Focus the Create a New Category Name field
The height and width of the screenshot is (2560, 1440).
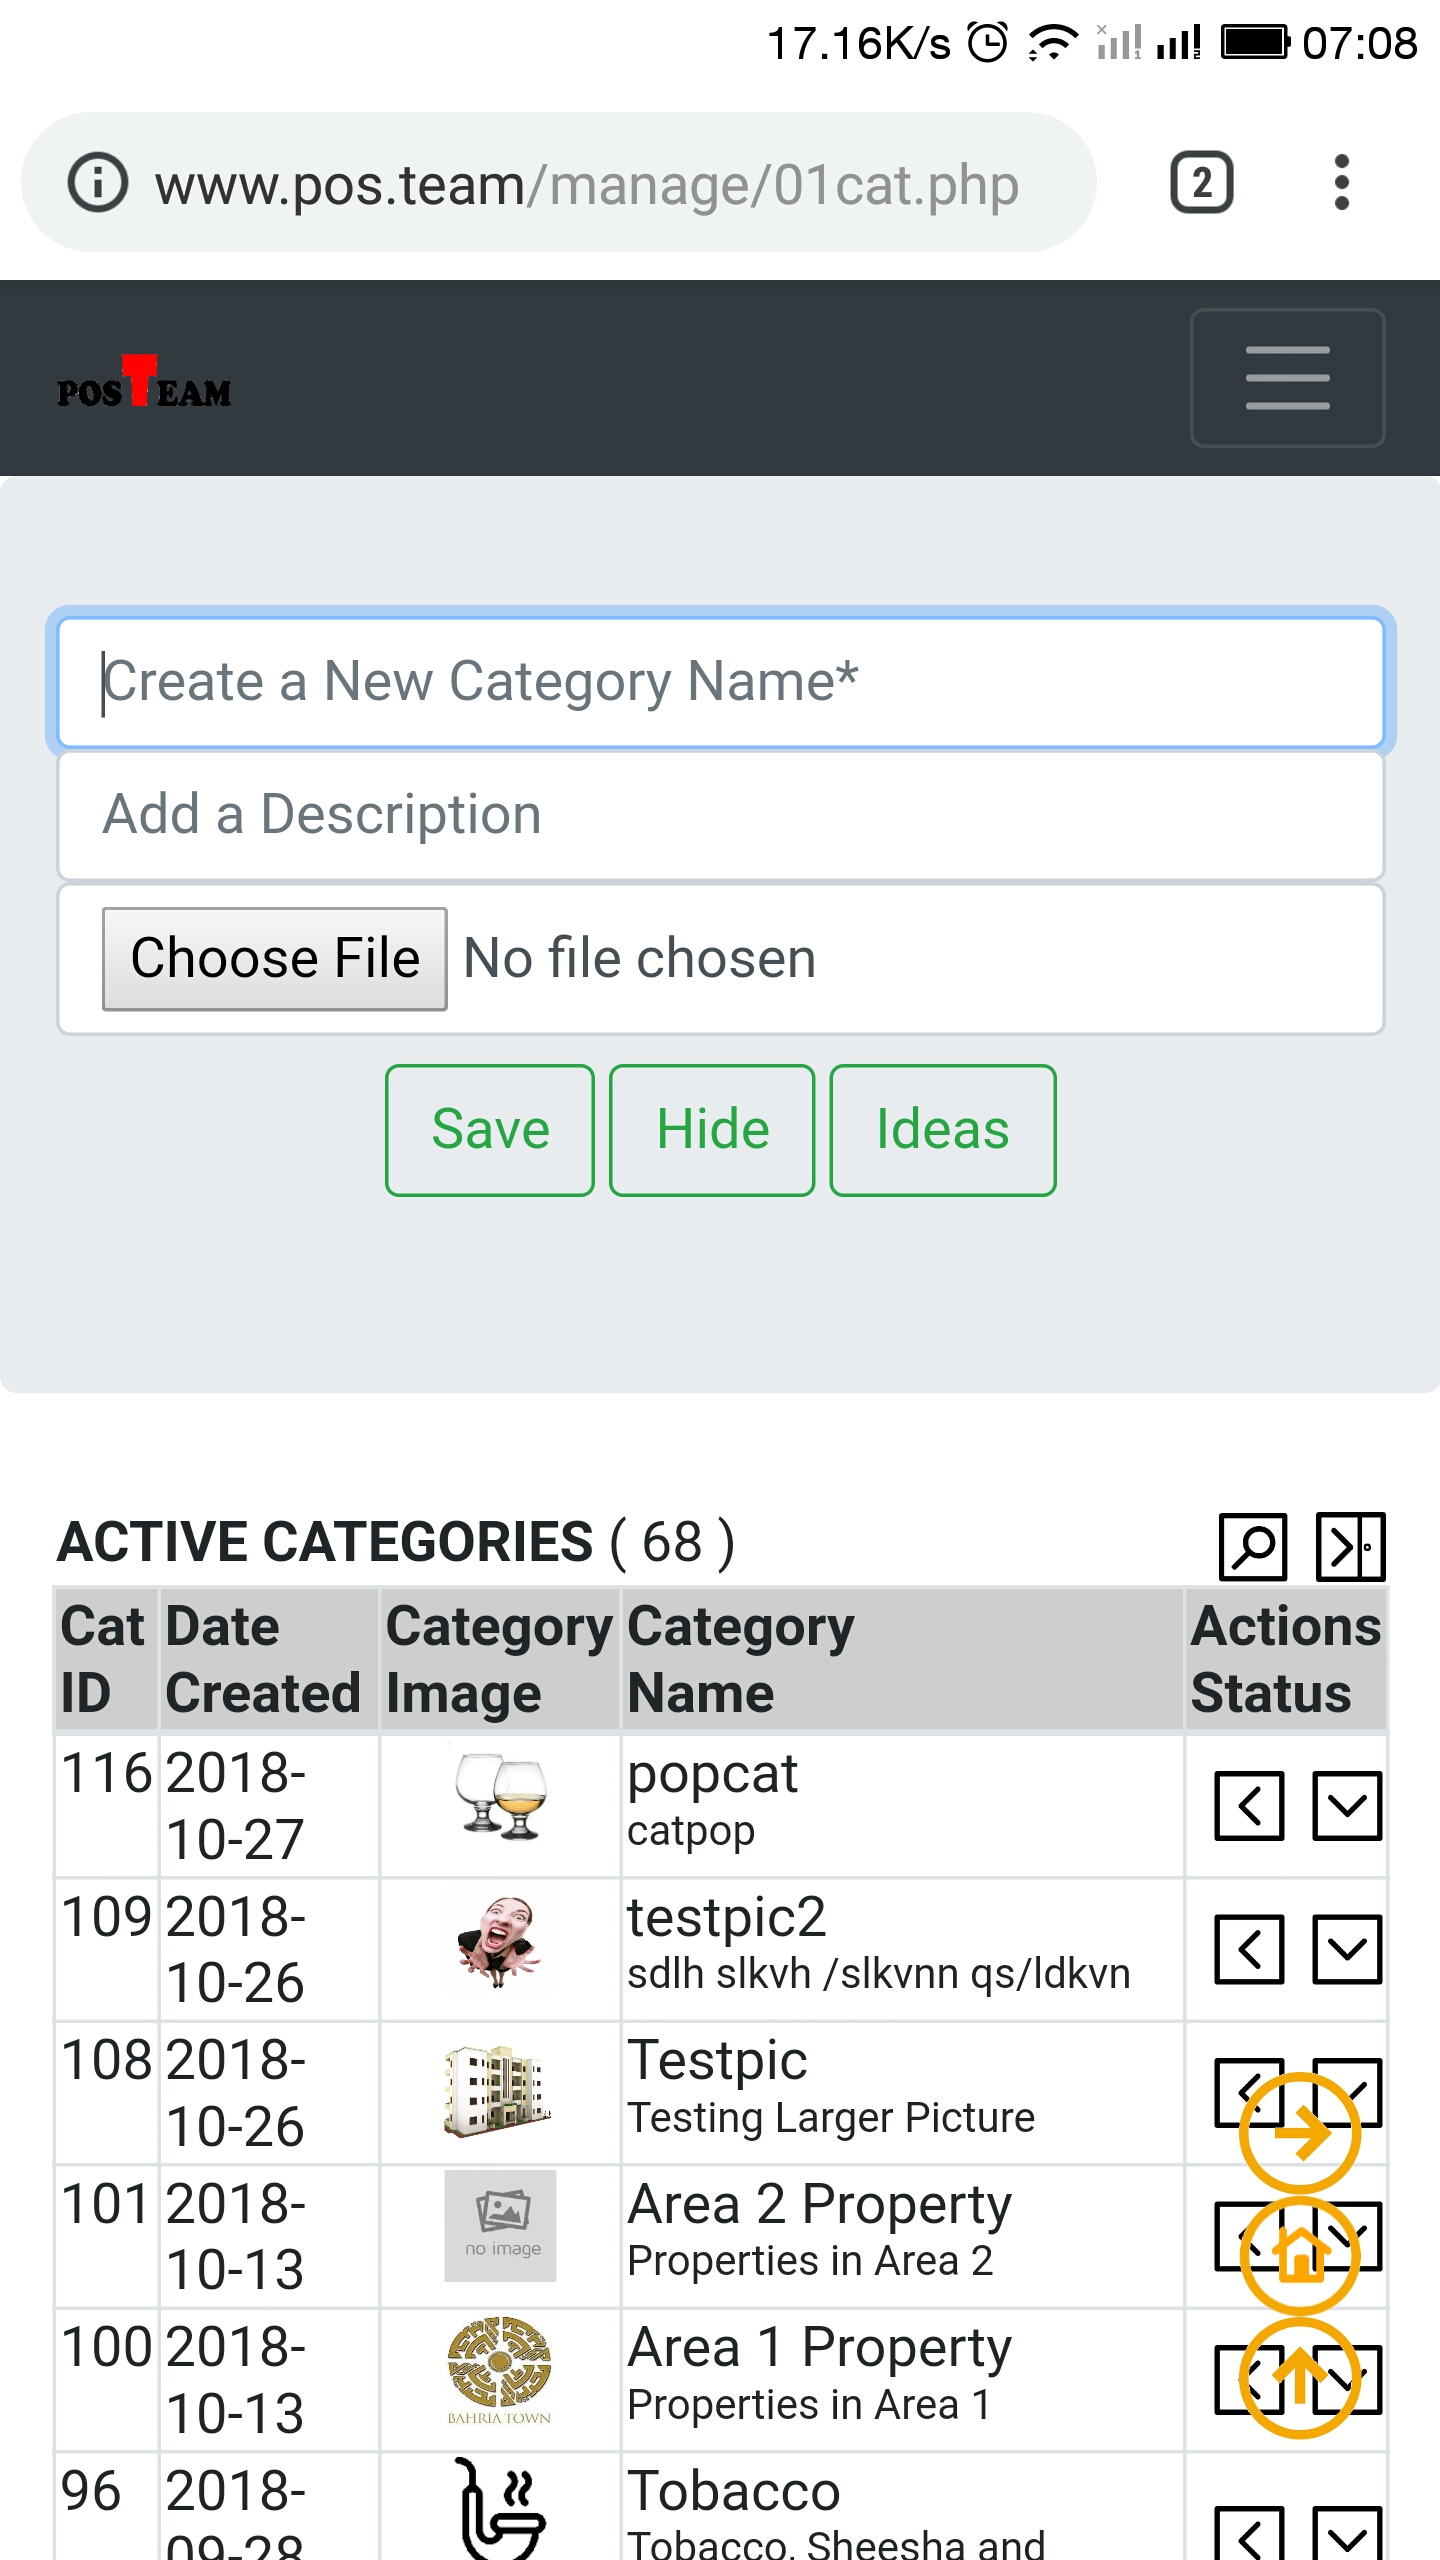pyautogui.click(x=720, y=682)
